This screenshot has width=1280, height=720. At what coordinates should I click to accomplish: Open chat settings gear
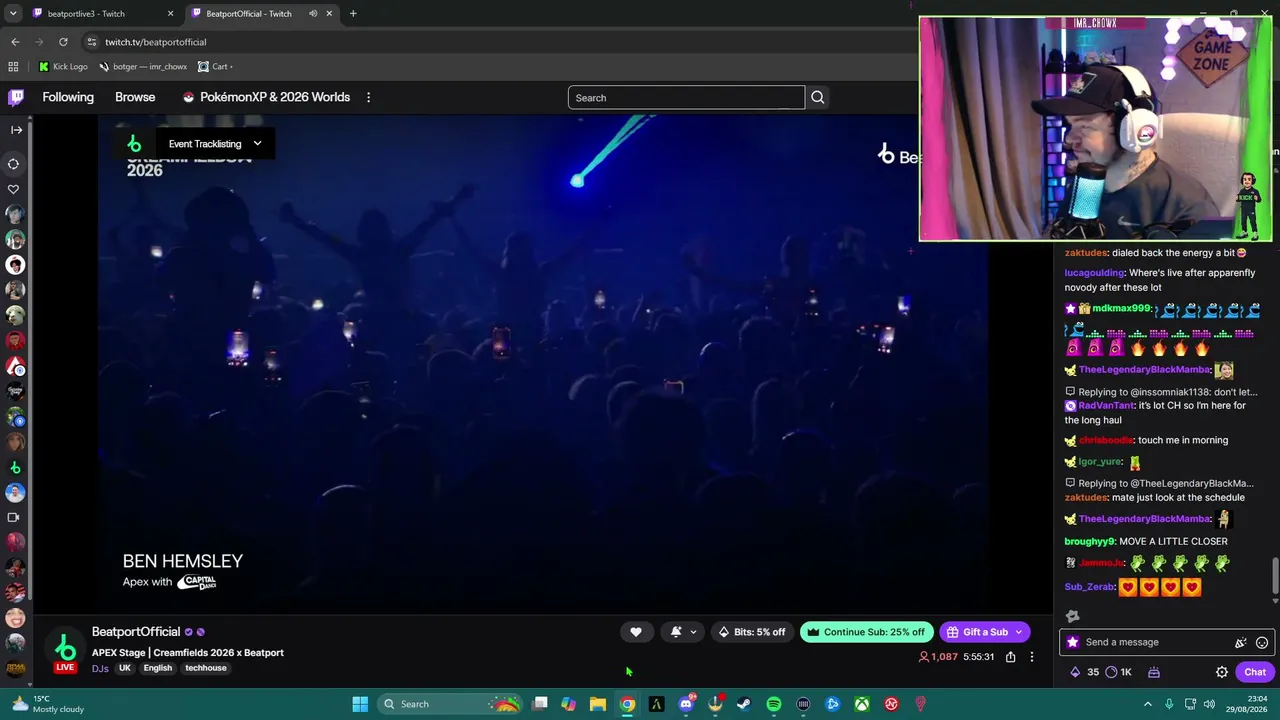[x=1222, y=672]
